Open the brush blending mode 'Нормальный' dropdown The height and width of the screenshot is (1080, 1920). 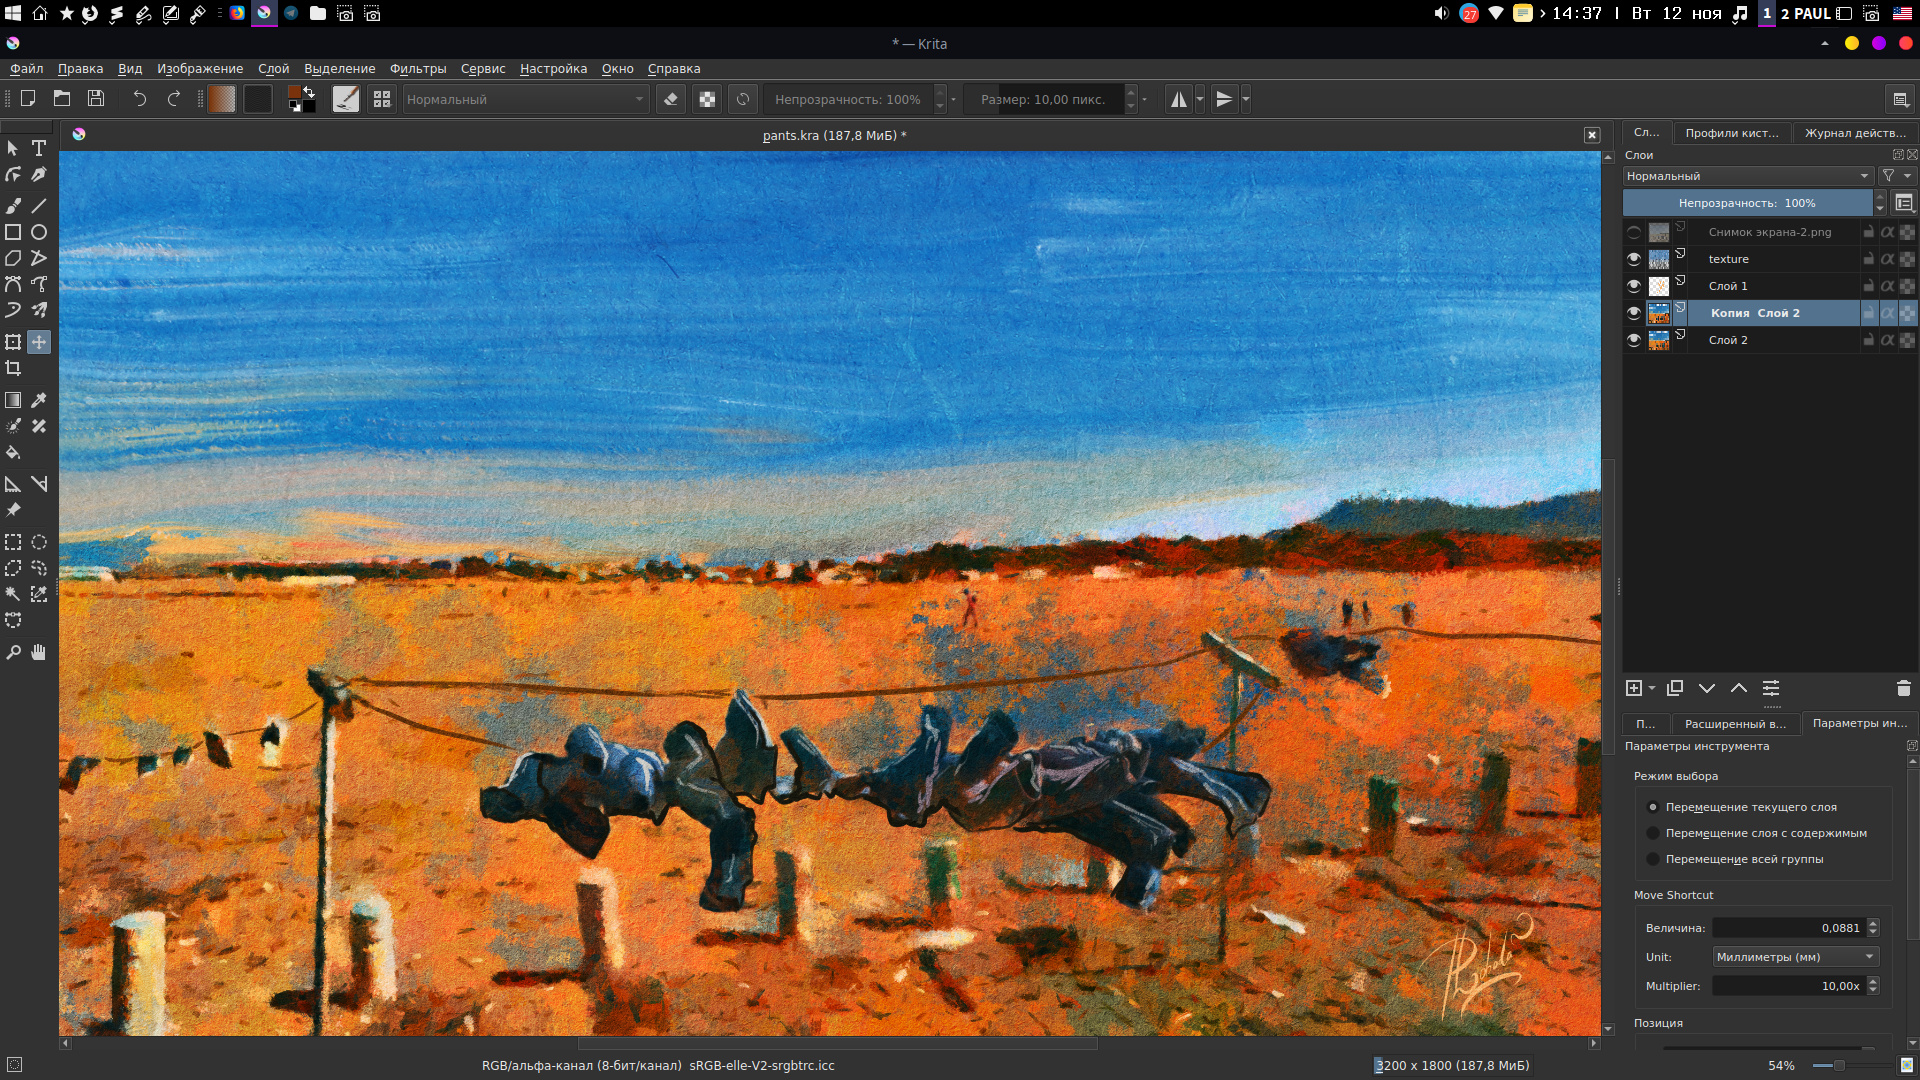tap(526, 99)
